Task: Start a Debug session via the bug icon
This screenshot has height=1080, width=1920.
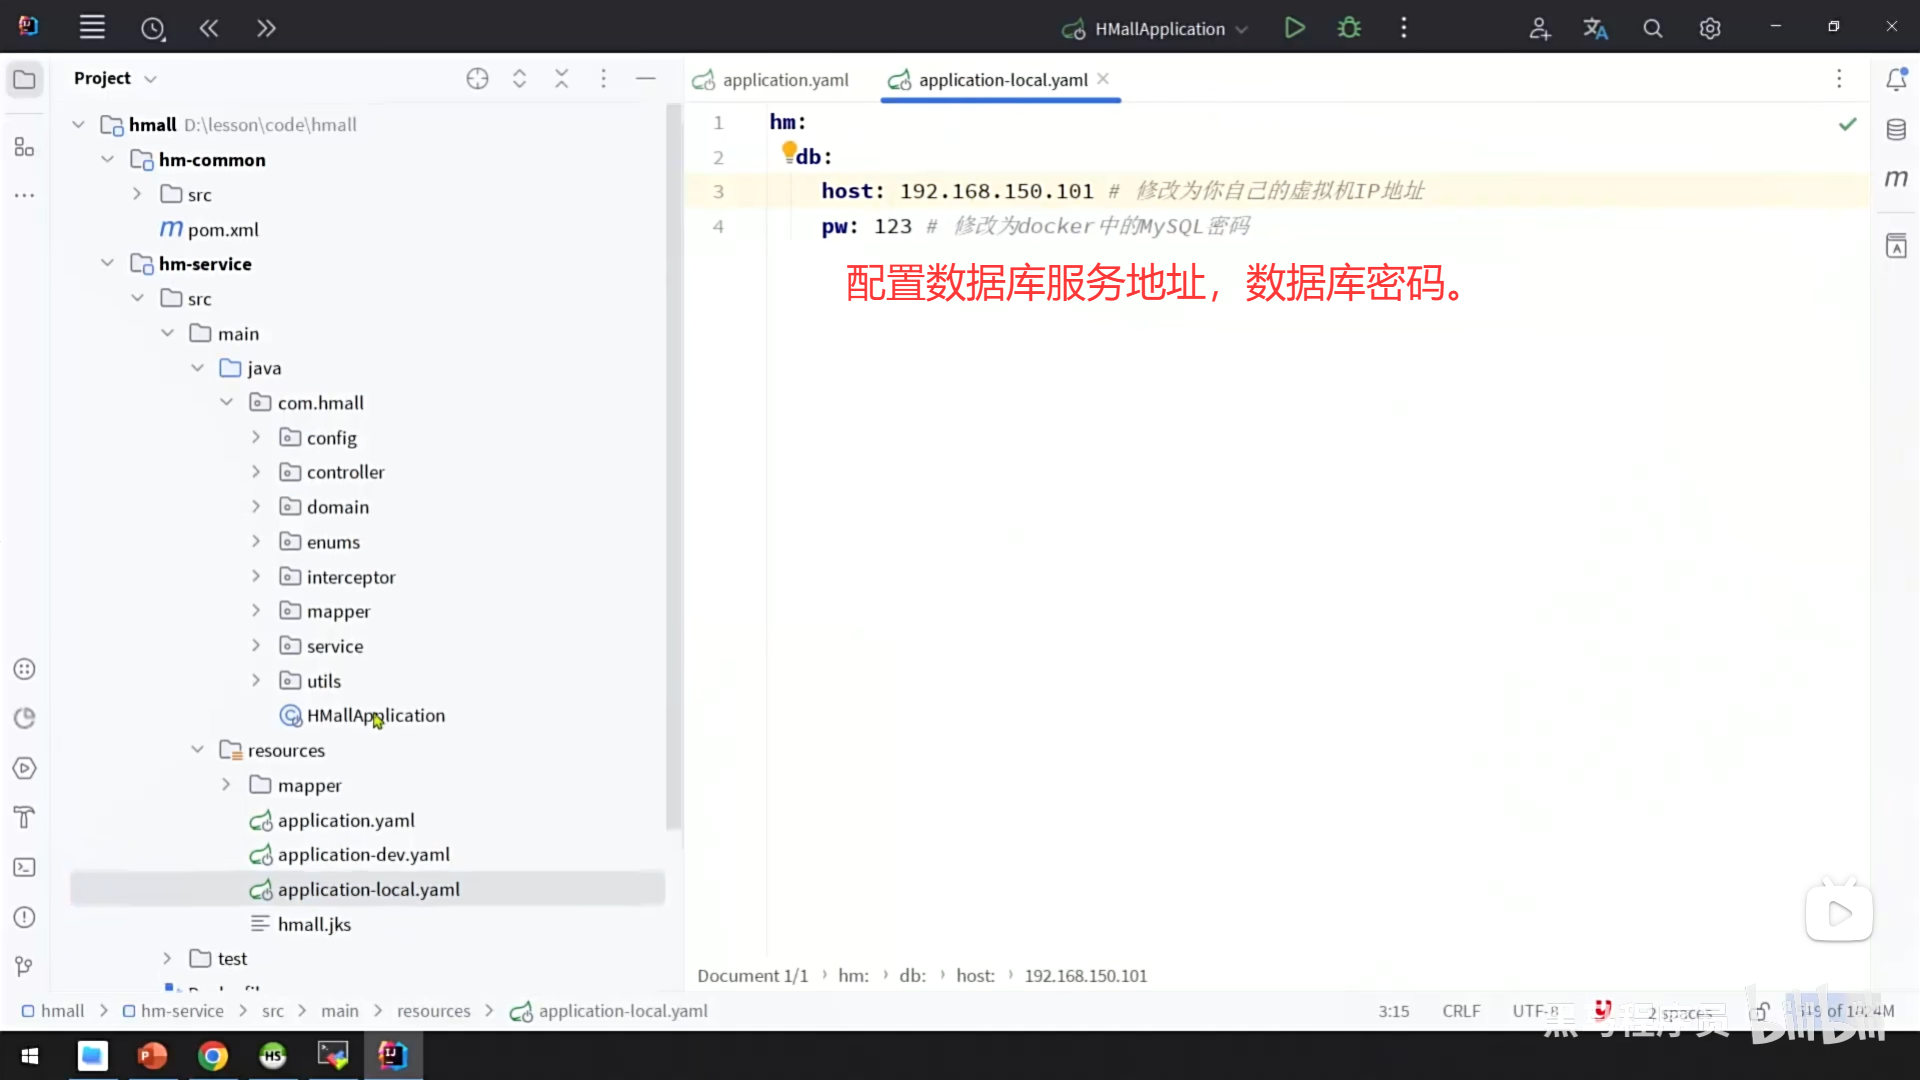Action: 1349,27
